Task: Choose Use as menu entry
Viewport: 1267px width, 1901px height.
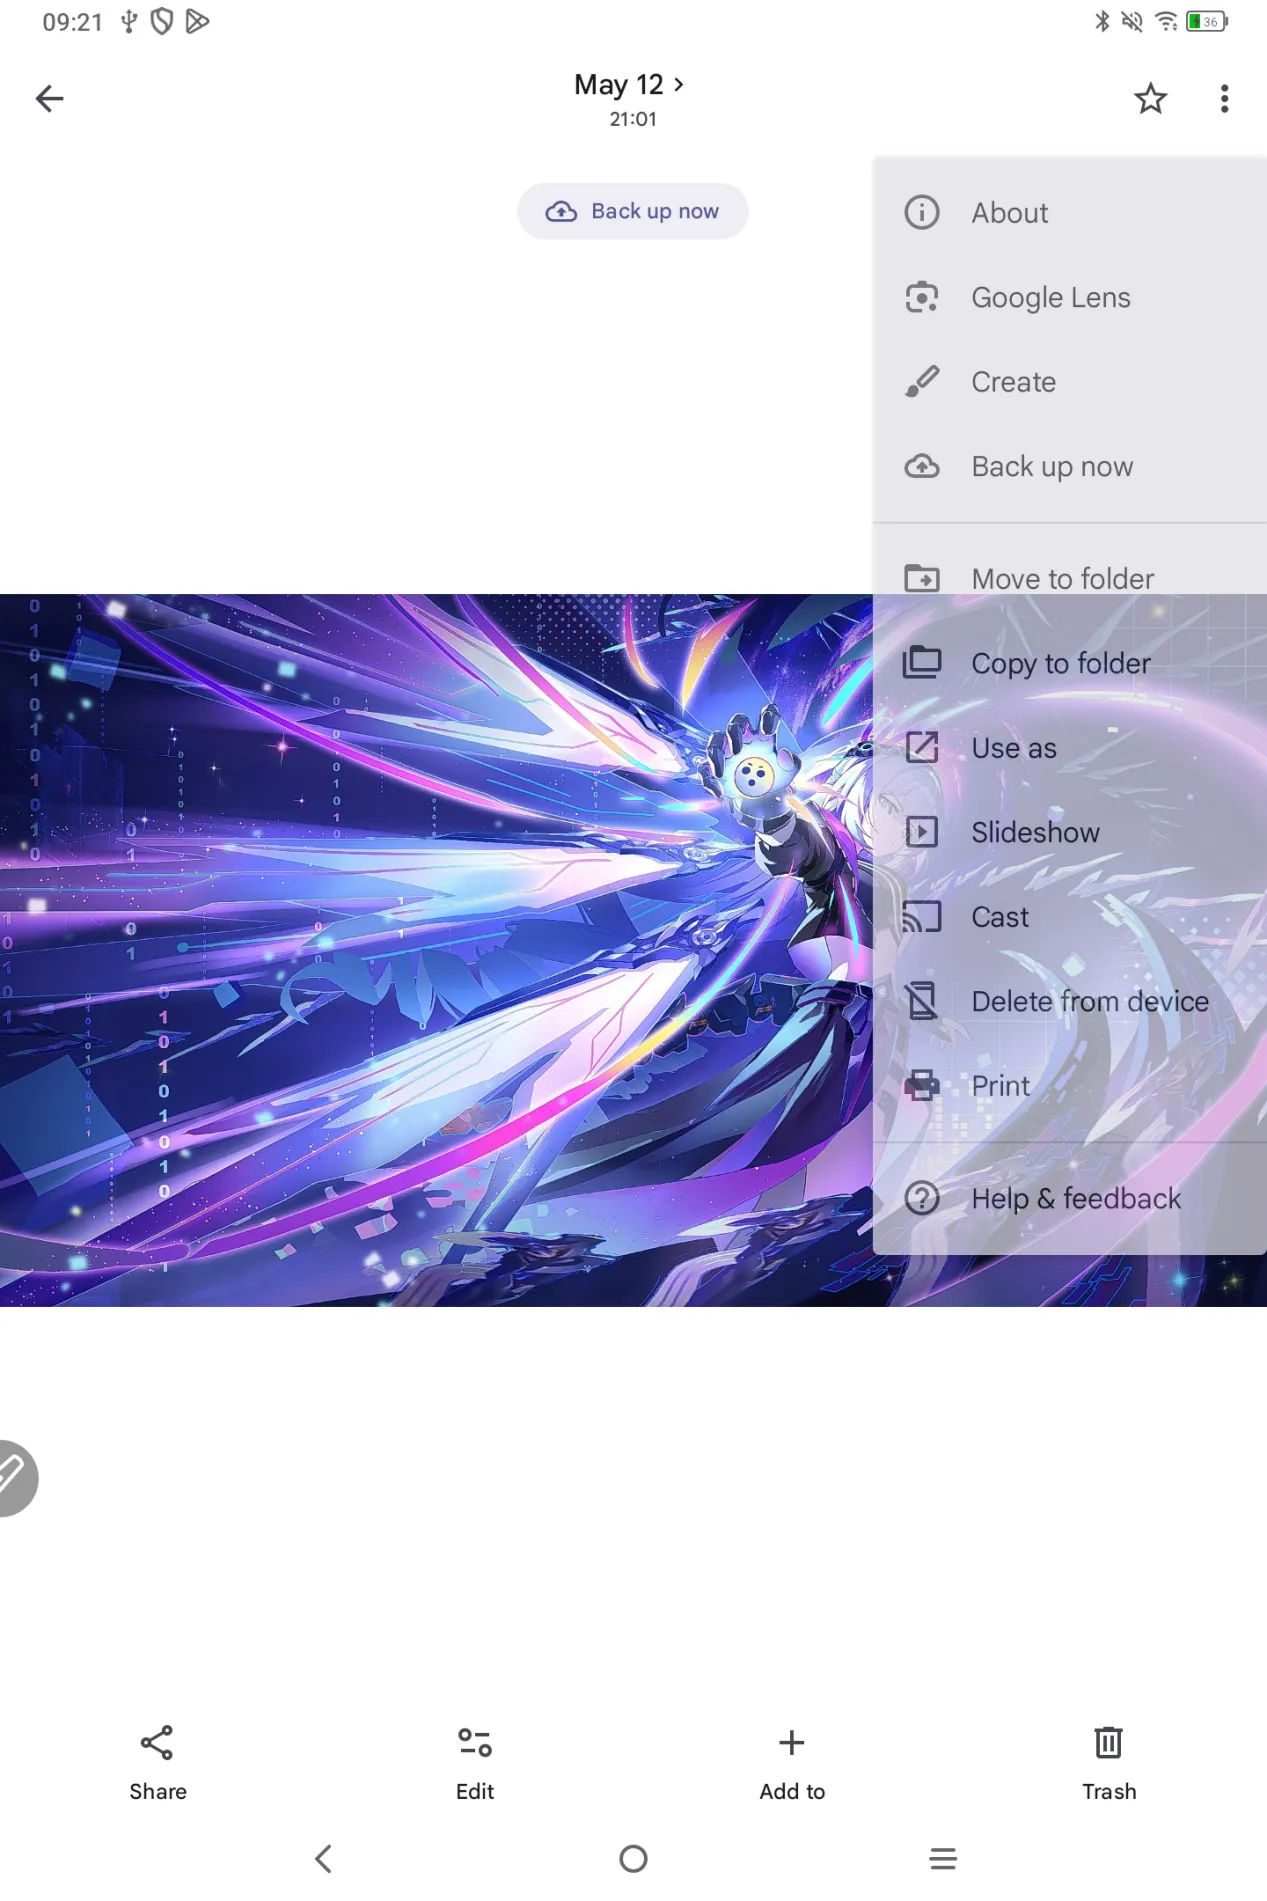Action: (1070, 748)
